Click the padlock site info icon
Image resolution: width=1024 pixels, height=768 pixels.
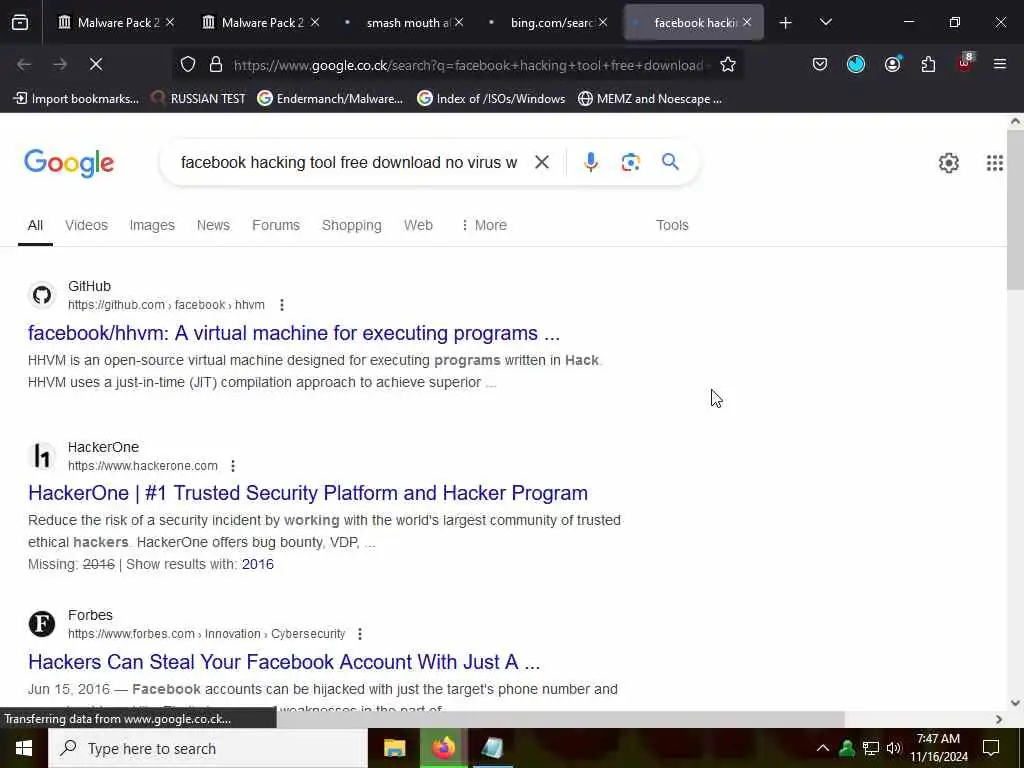pyautogui.click(x=216, y=64)
